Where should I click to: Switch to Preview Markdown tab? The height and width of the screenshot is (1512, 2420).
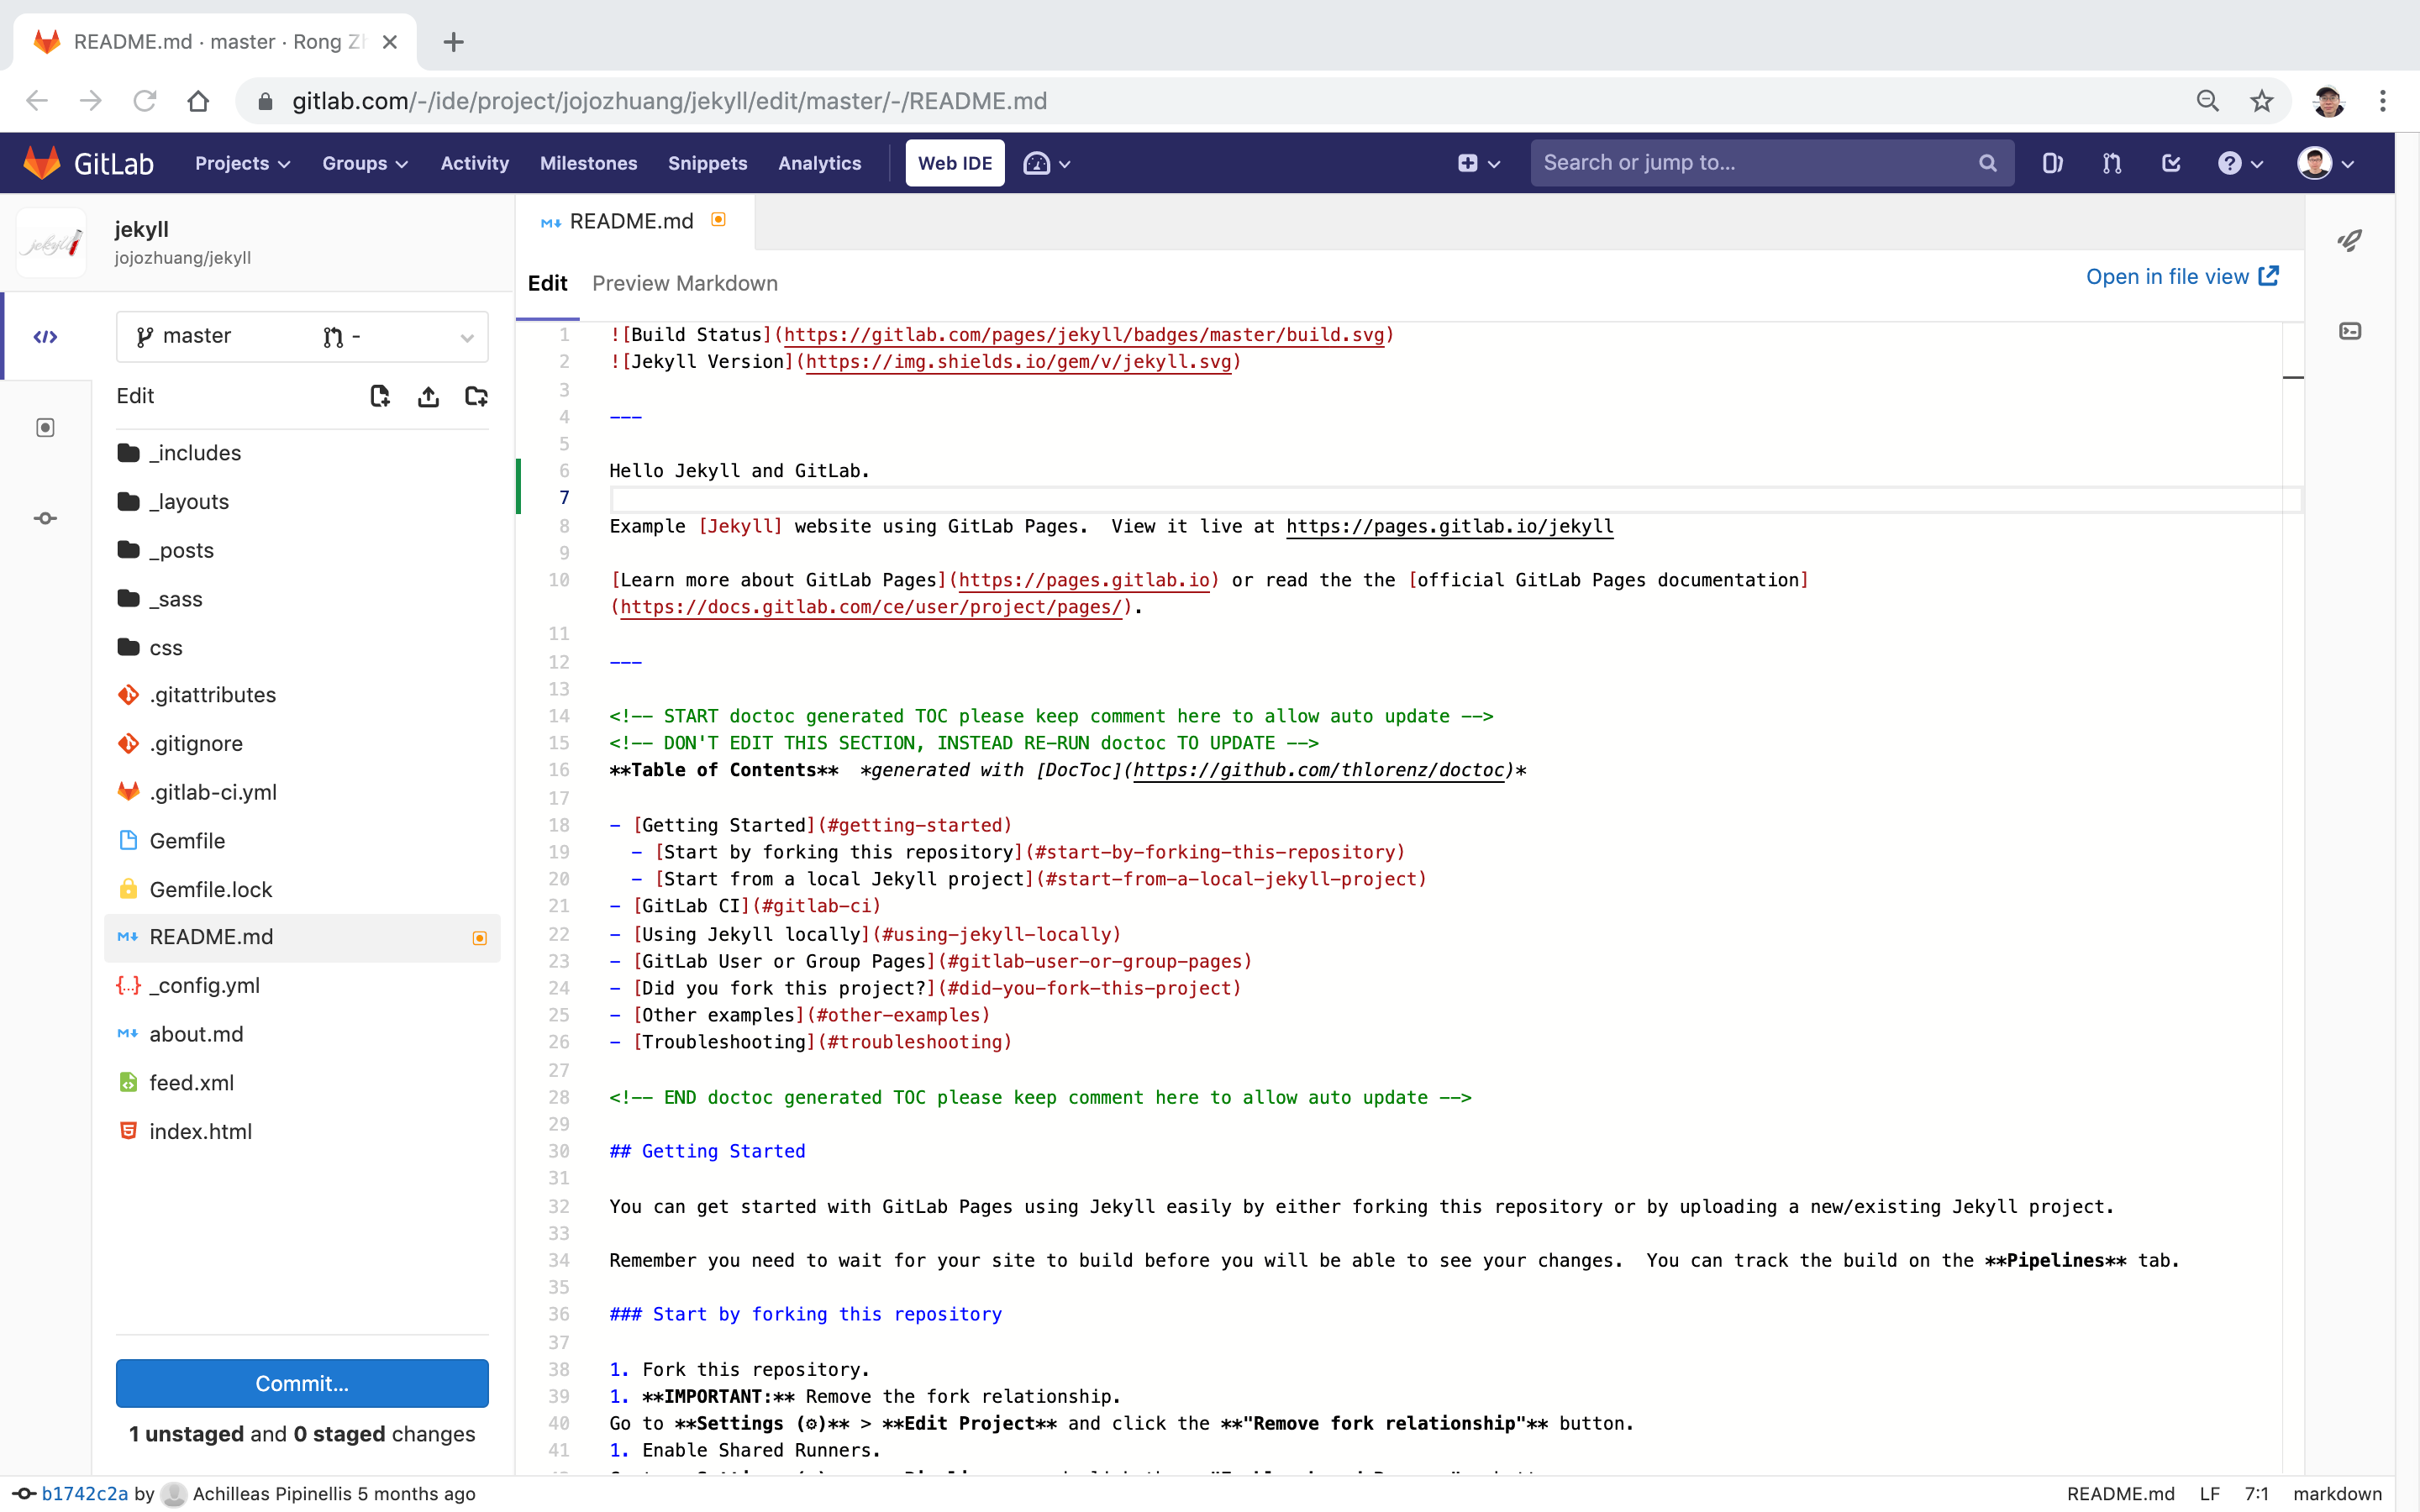tap(685, 283)
